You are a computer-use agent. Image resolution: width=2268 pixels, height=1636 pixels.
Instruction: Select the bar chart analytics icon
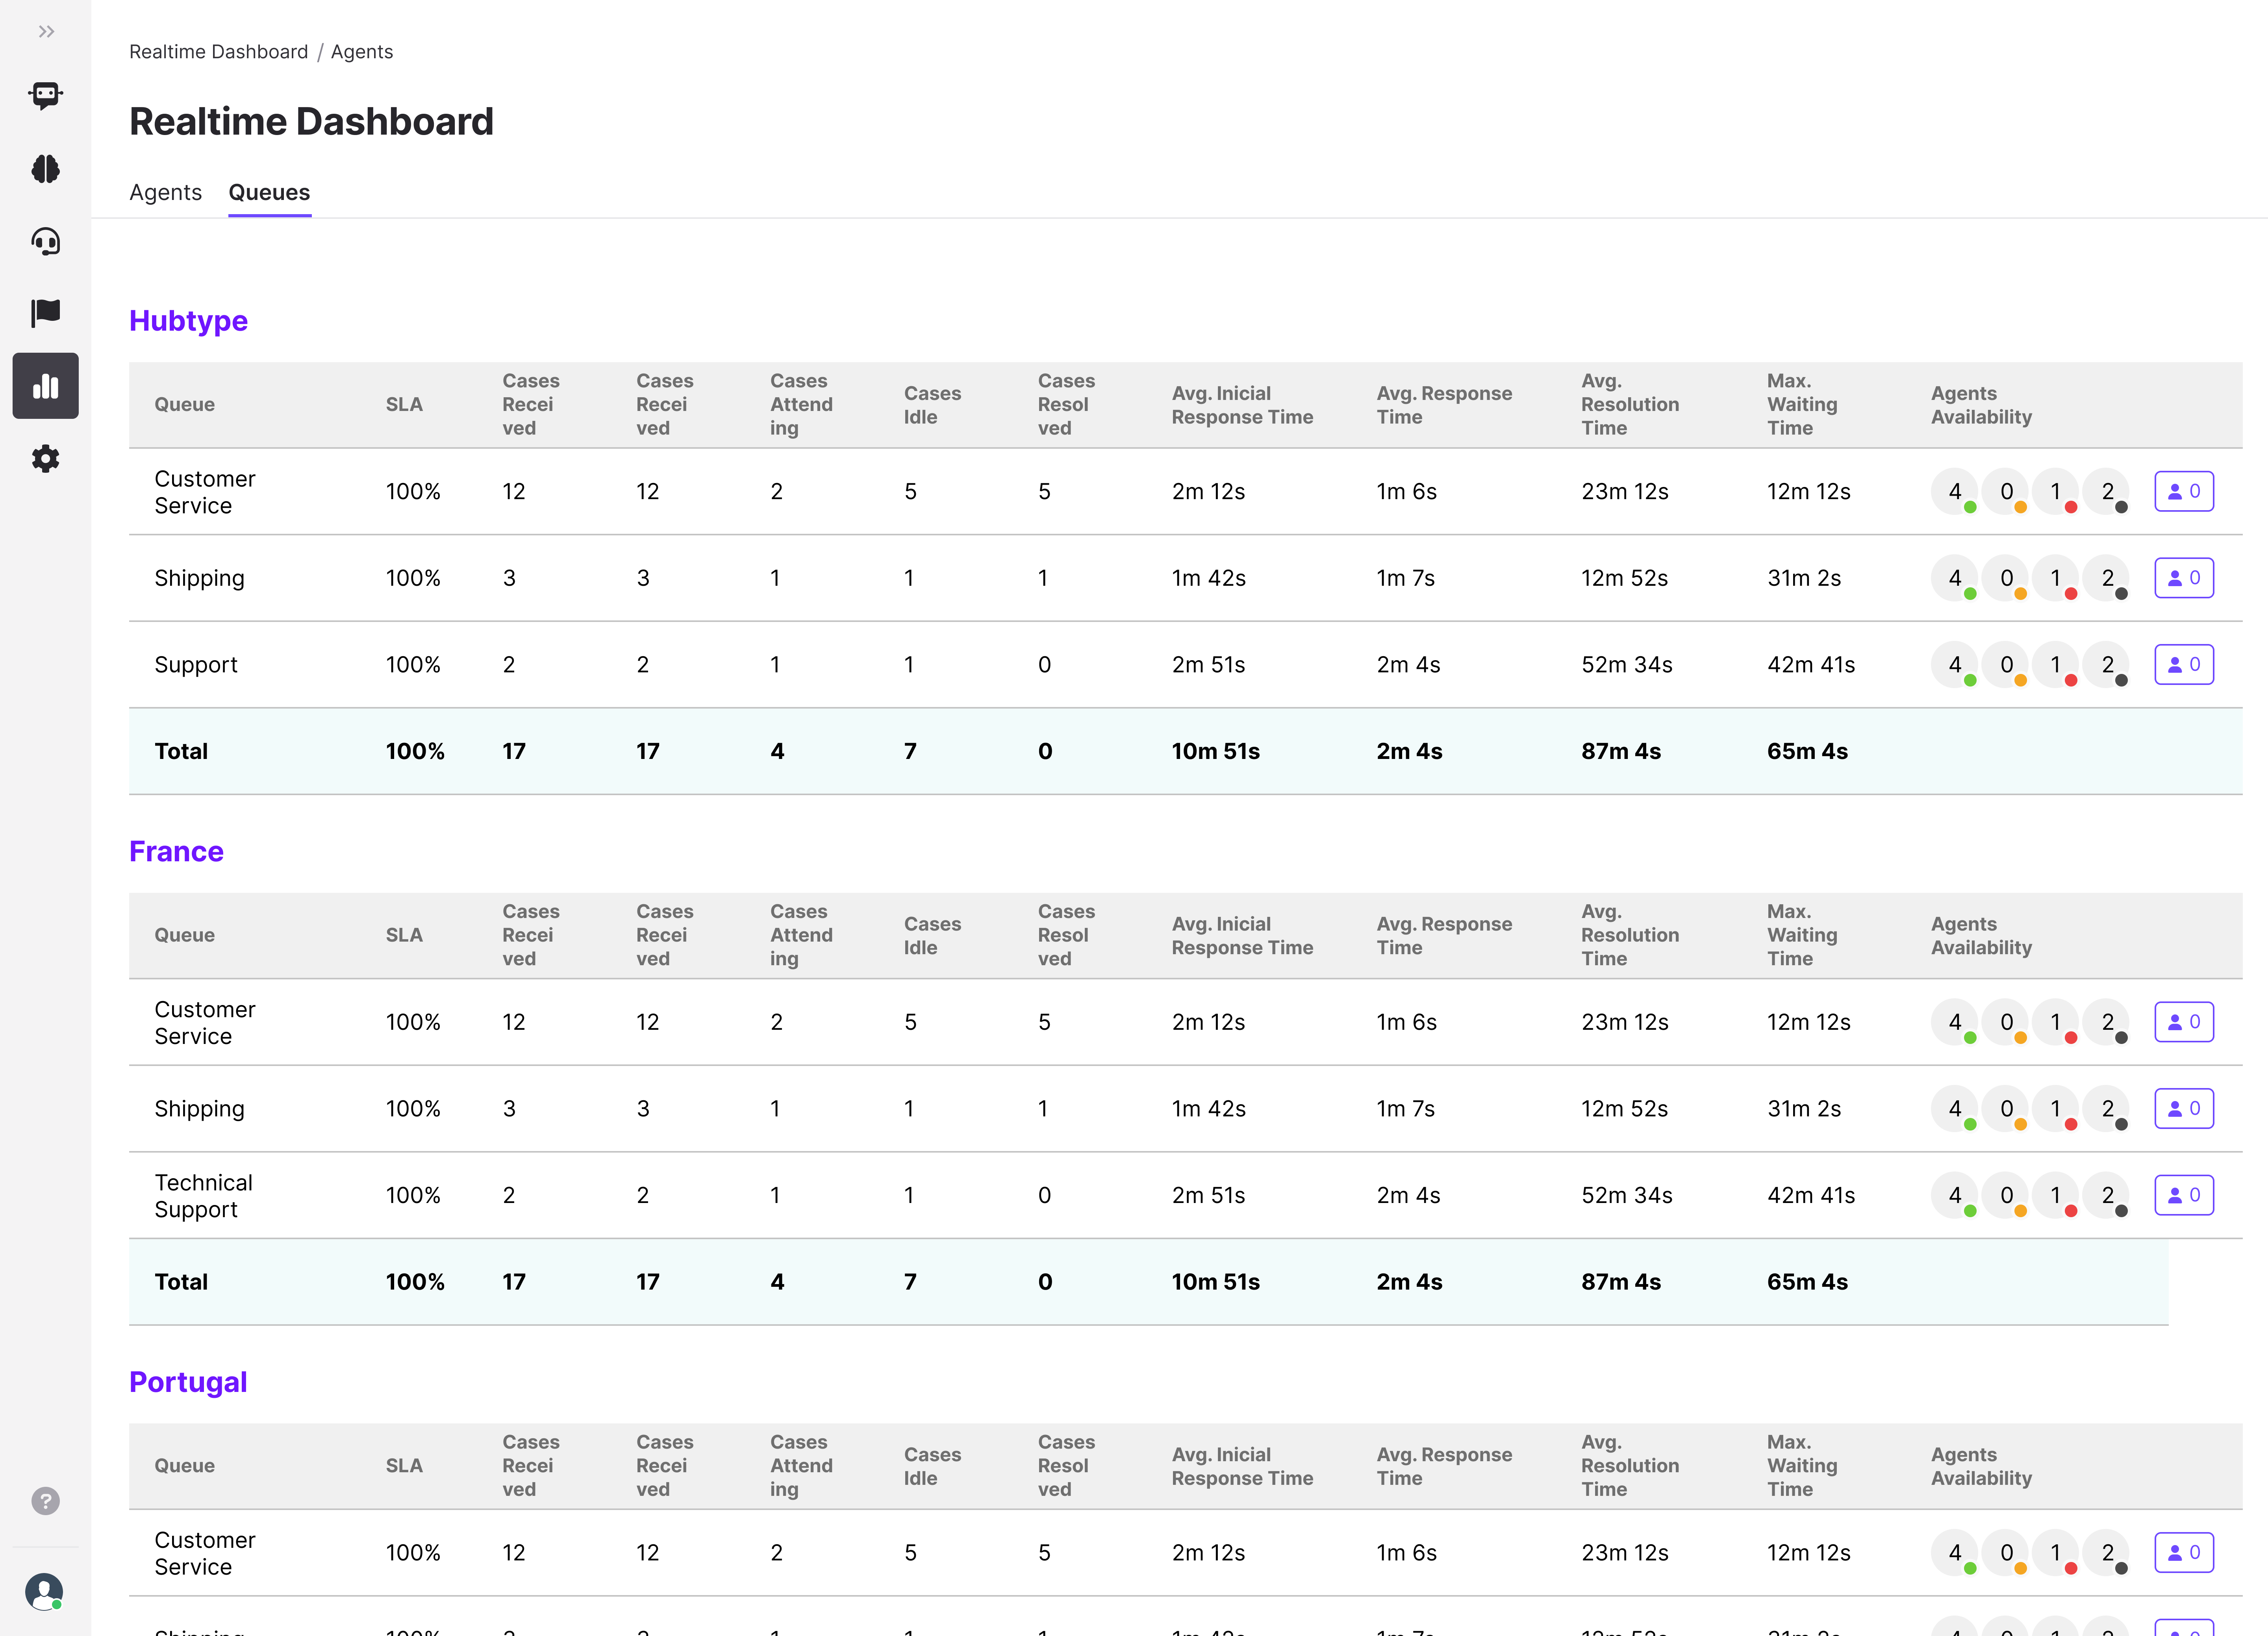pyautogui.click(x=46, y=386)
